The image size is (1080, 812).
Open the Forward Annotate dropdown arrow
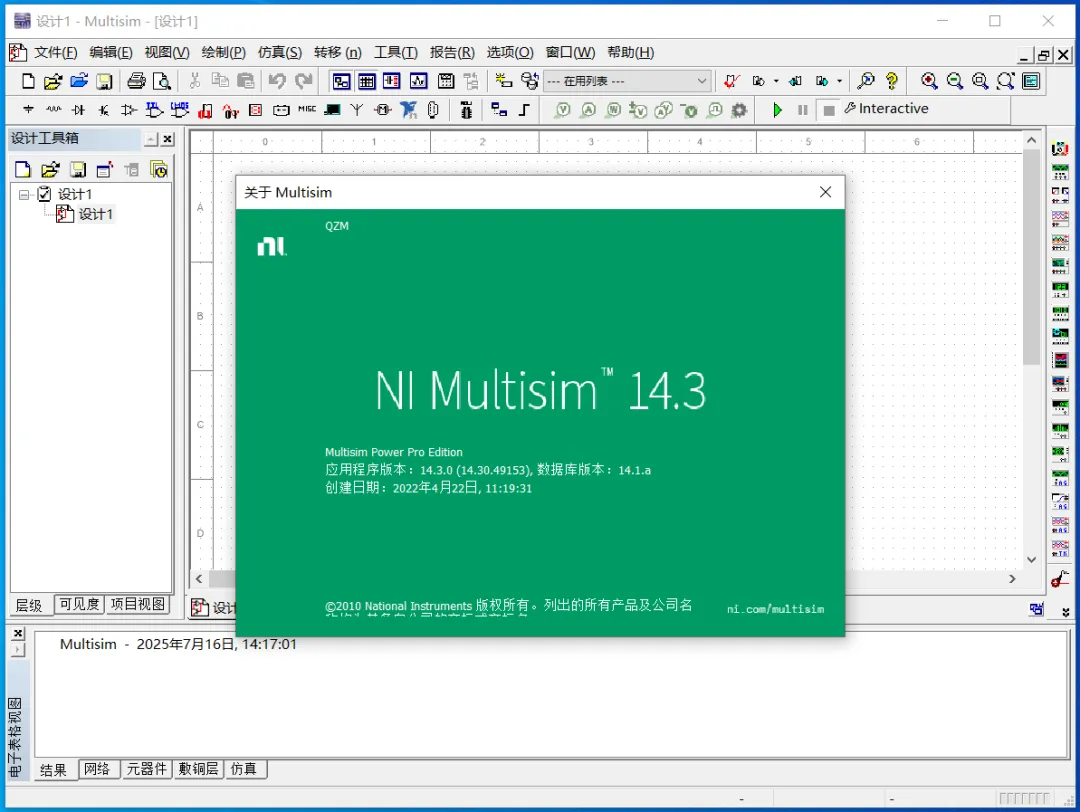(x=840, y=81)
